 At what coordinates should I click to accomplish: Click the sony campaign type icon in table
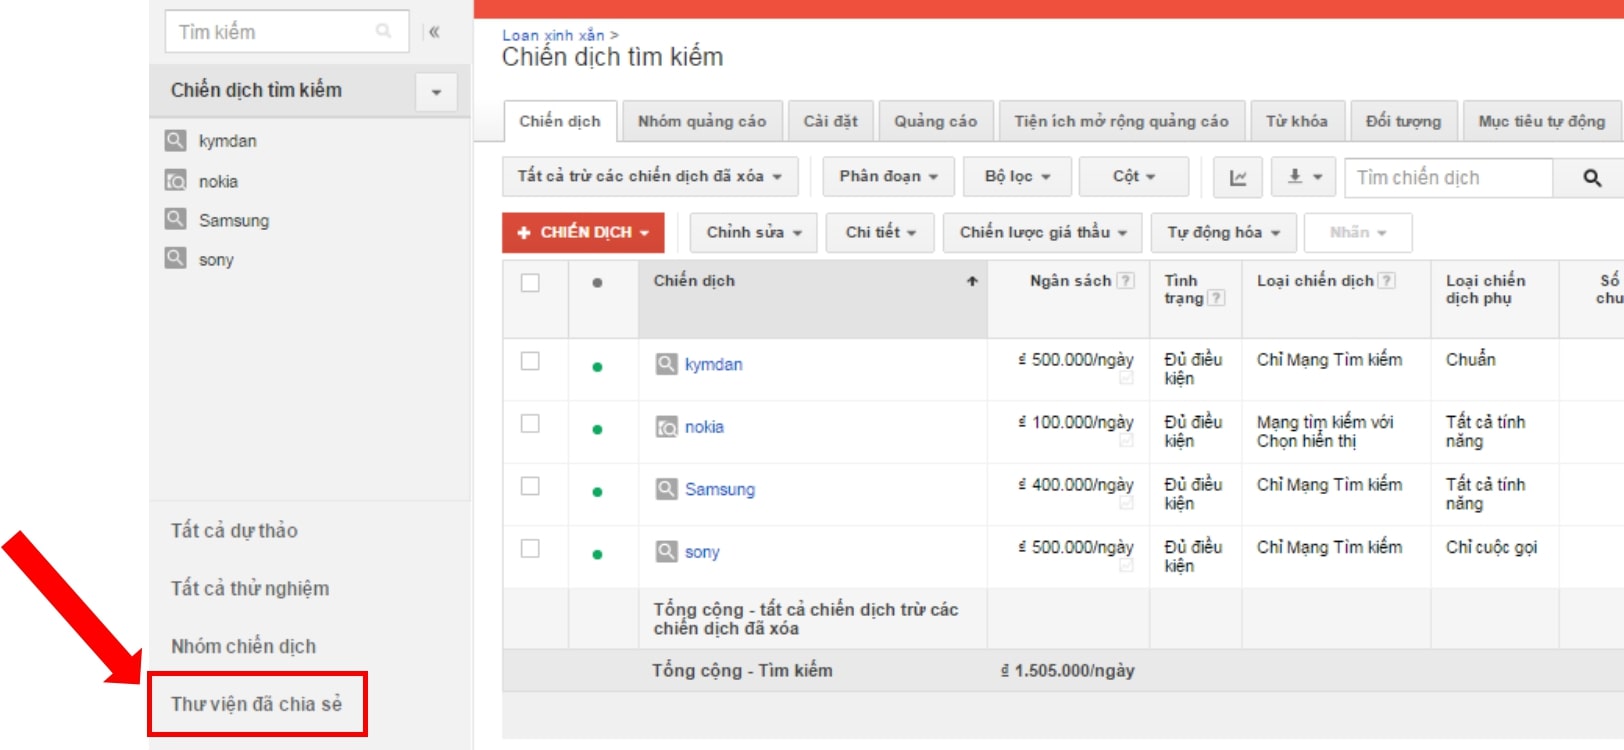(666, 551)
